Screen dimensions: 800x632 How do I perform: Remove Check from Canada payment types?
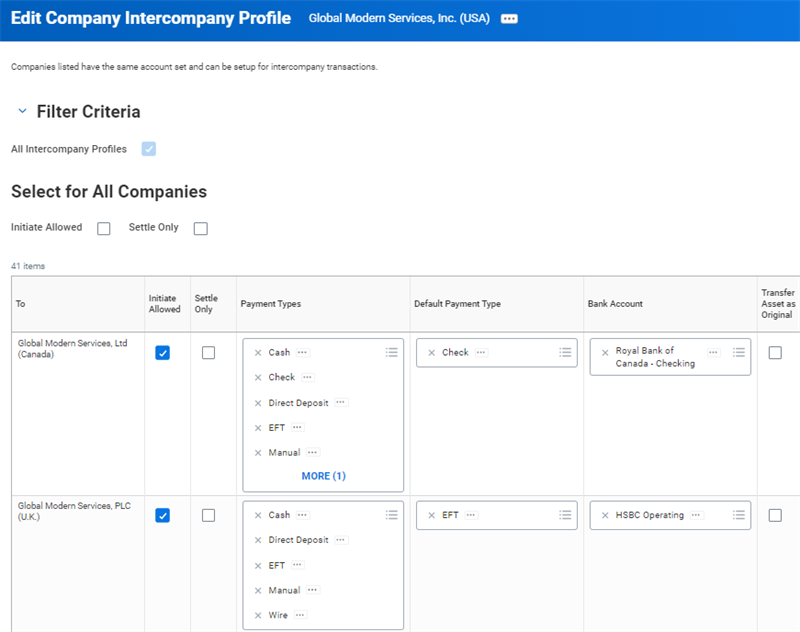tap(258, 377)
